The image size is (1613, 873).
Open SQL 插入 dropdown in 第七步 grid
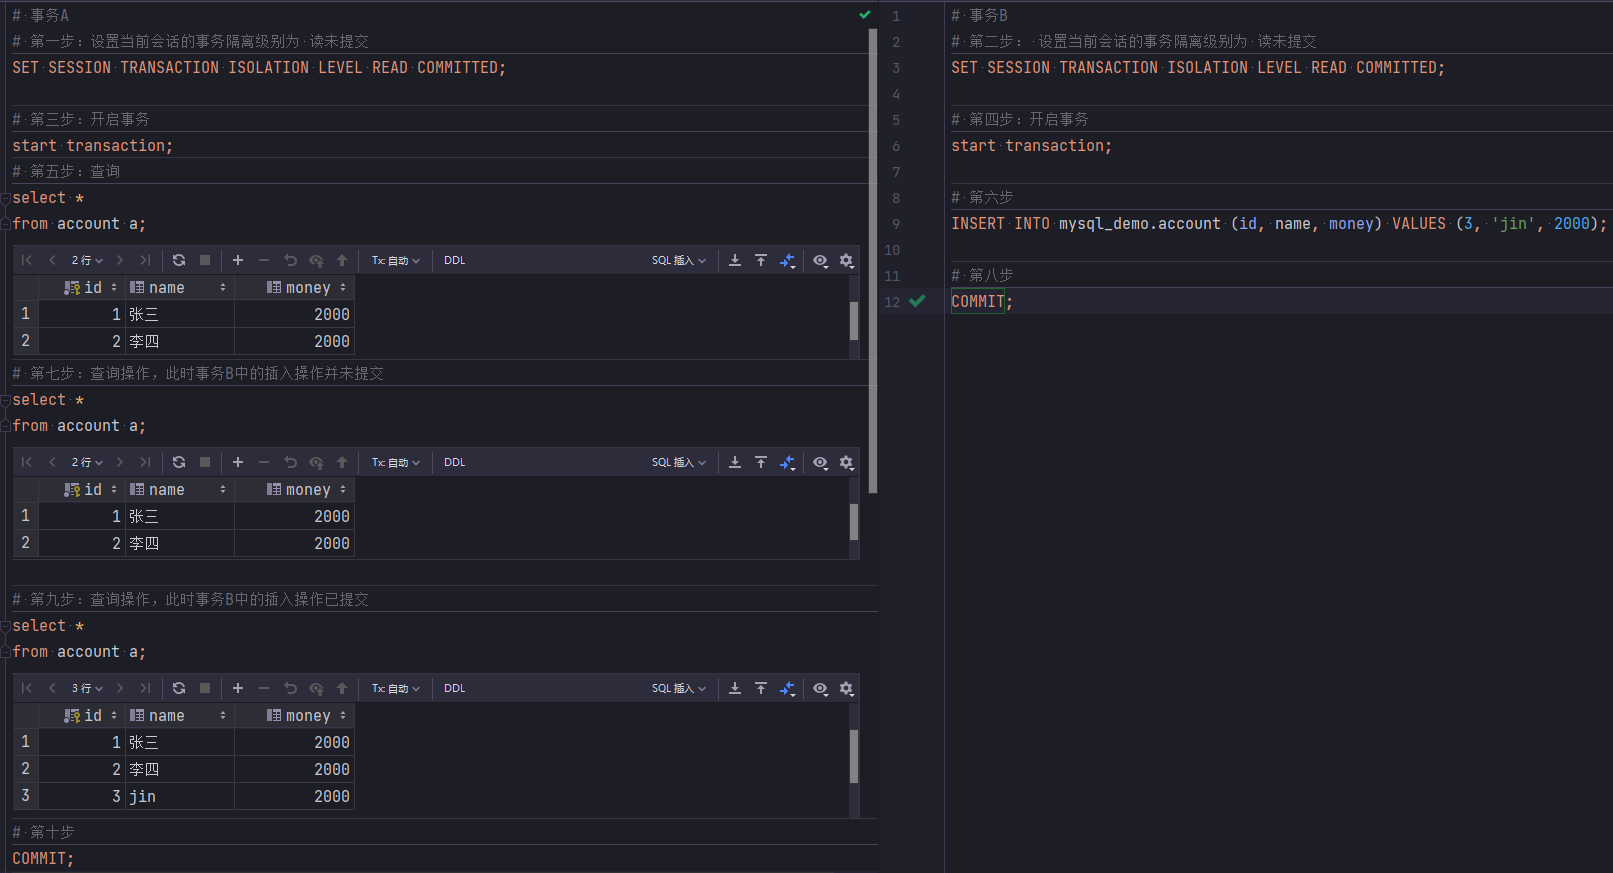pos(679,462)
